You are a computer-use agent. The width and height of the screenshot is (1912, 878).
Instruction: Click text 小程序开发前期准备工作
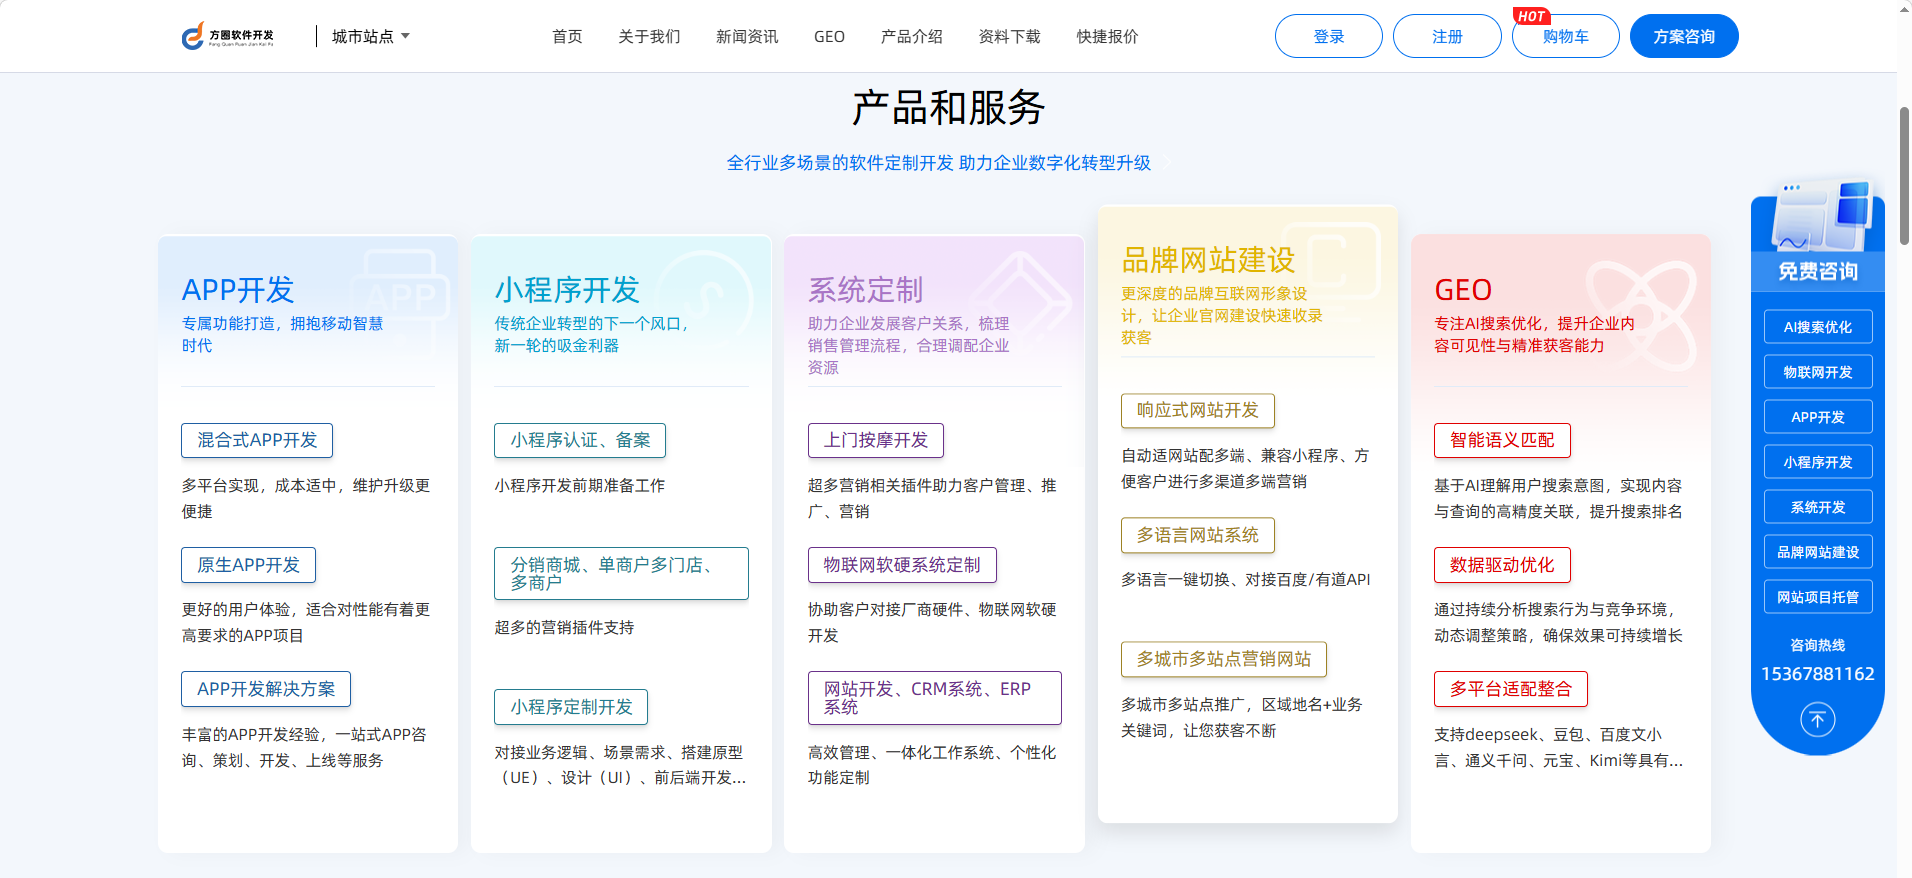click(x=580, y=486)
